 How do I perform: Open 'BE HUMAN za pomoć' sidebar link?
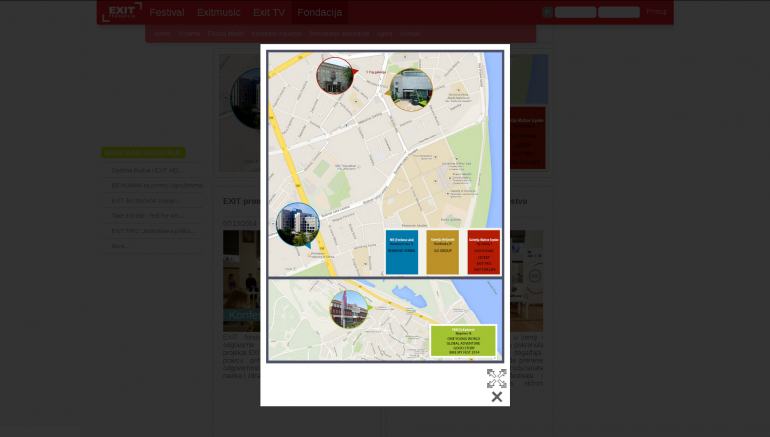pyautogui.click(x=156, y=185)
